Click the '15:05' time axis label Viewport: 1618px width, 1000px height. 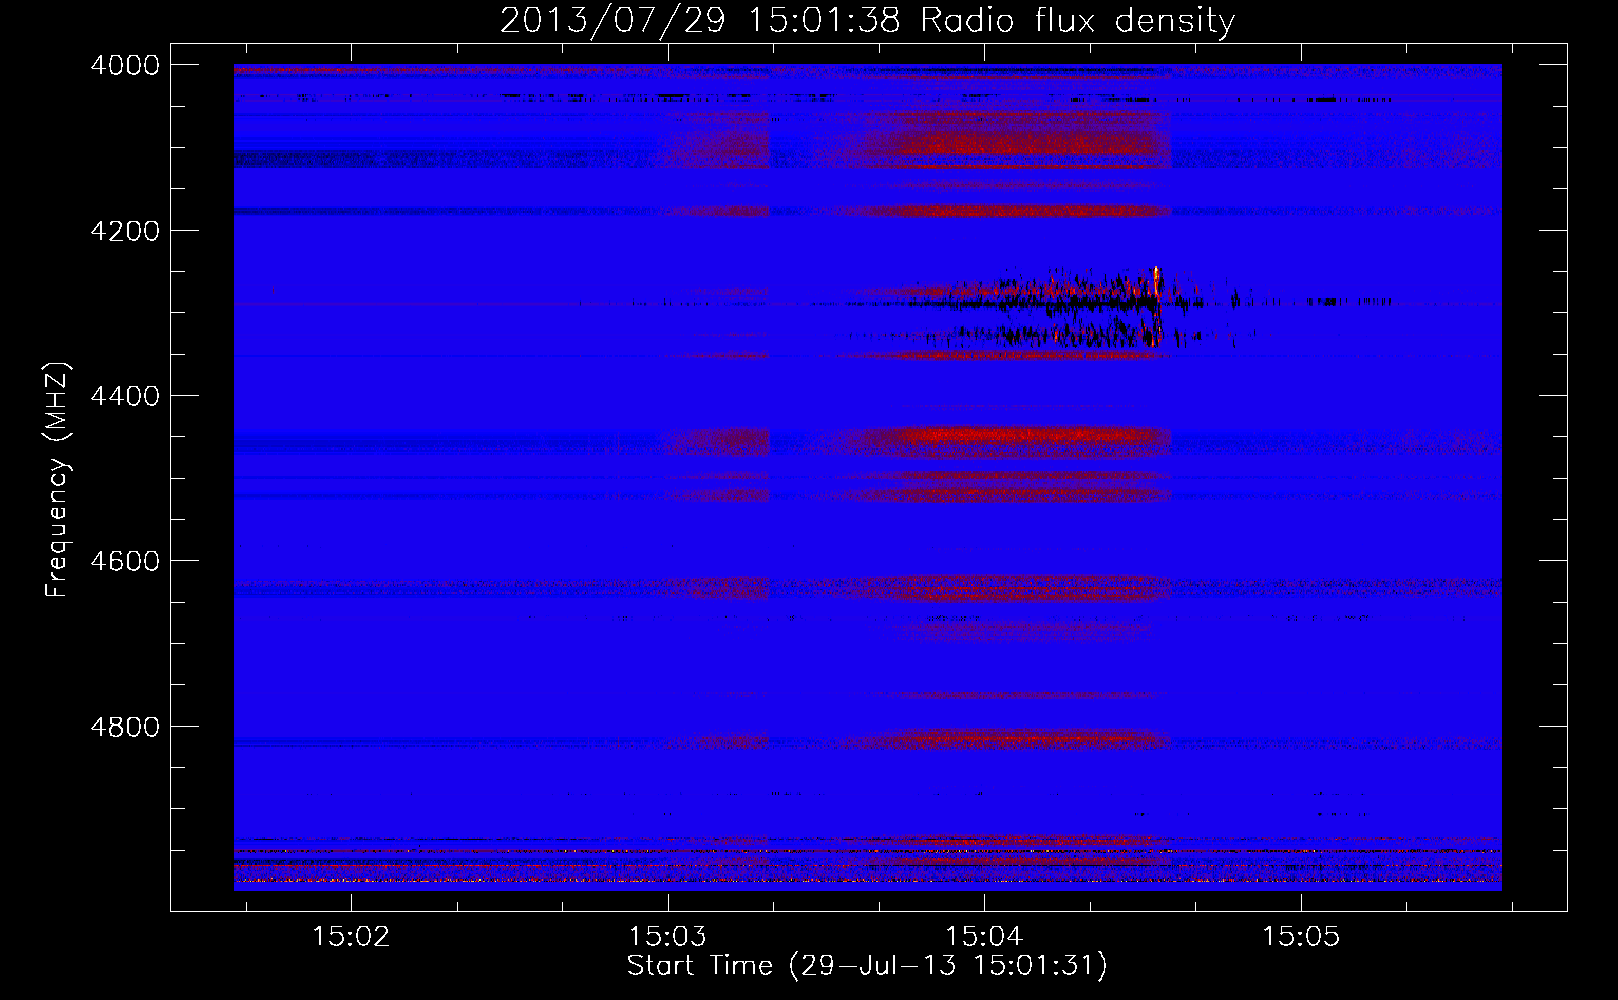(1300, 936)
